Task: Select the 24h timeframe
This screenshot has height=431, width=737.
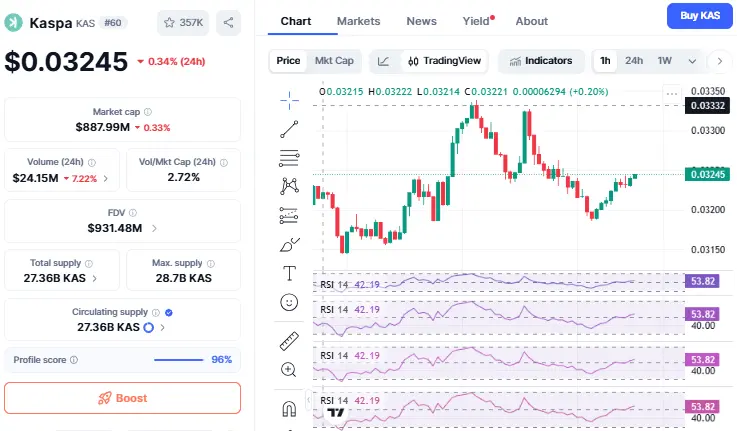Action: (x=634, y=61)
